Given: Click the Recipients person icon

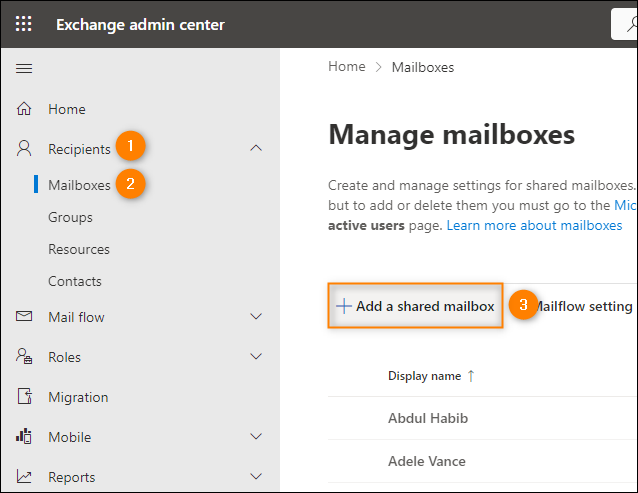Looking at the screenshot, I should coord(24,148).
